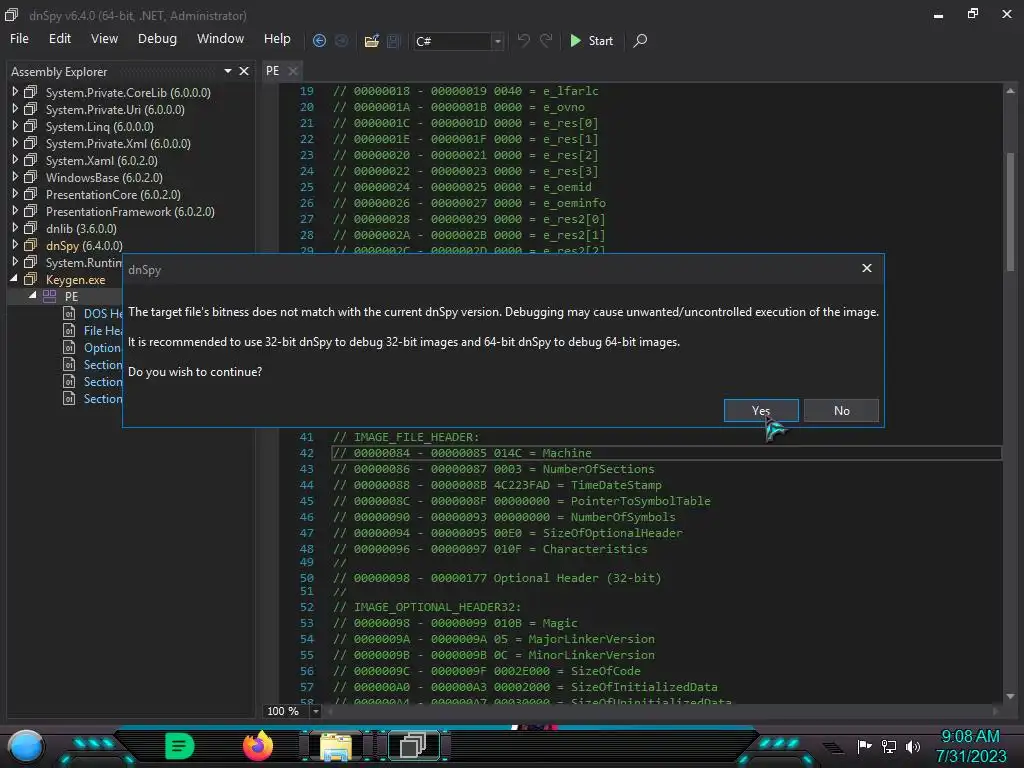Screen dimensions: 1024x768
Task: Close the Assembly Explorer panel
Action: [x=244, y=71]
